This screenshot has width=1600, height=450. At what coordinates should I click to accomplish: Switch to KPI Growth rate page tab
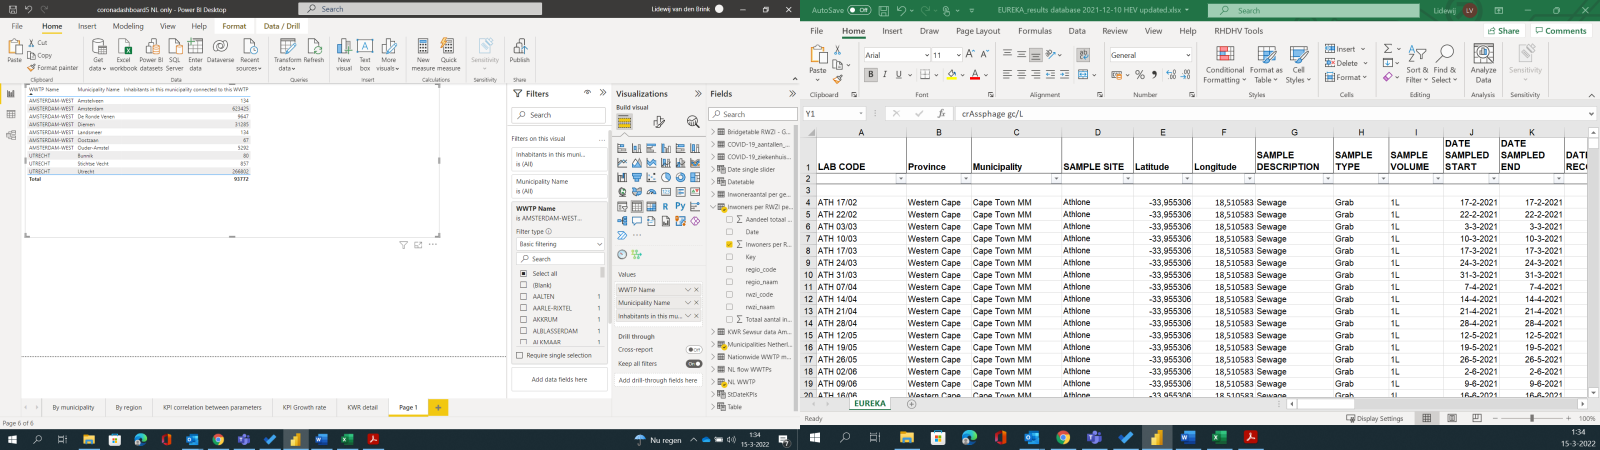(x=304, y=407)
